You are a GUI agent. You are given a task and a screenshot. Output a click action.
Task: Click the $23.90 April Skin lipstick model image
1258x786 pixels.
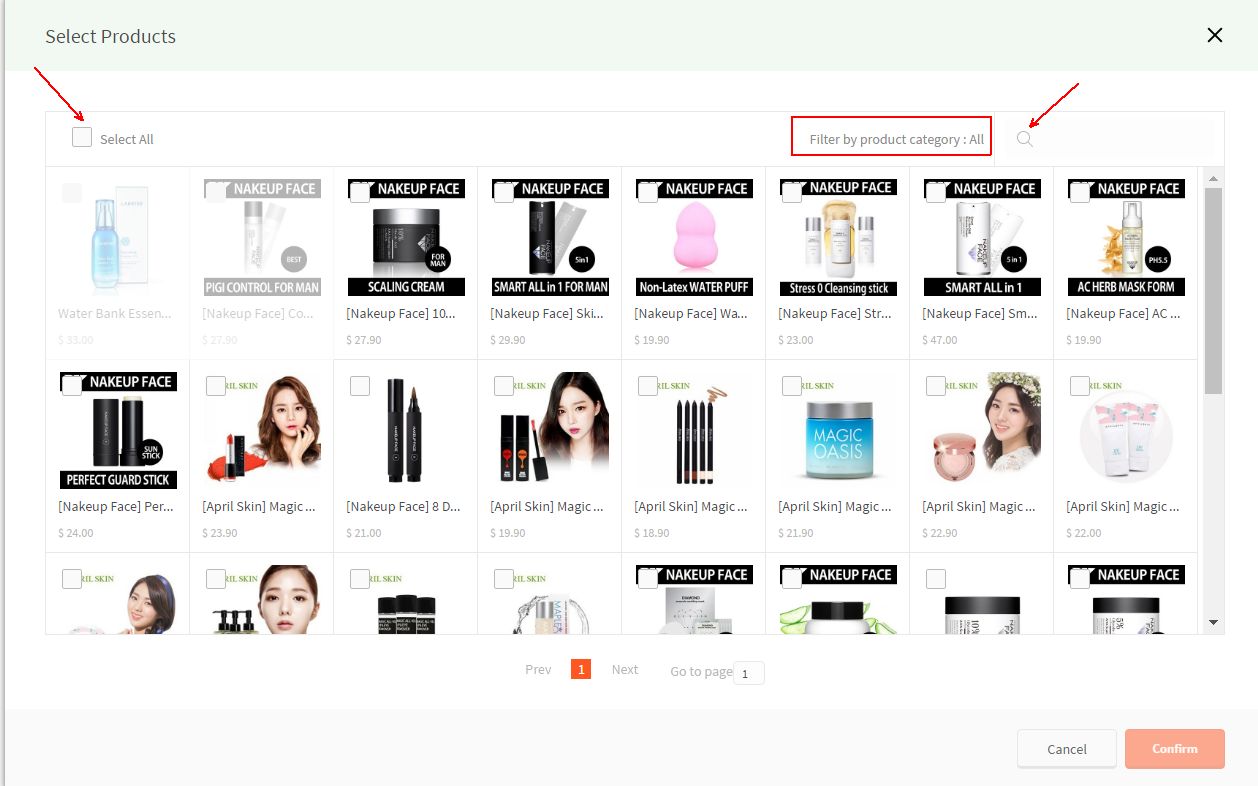[x=262, y=431]
